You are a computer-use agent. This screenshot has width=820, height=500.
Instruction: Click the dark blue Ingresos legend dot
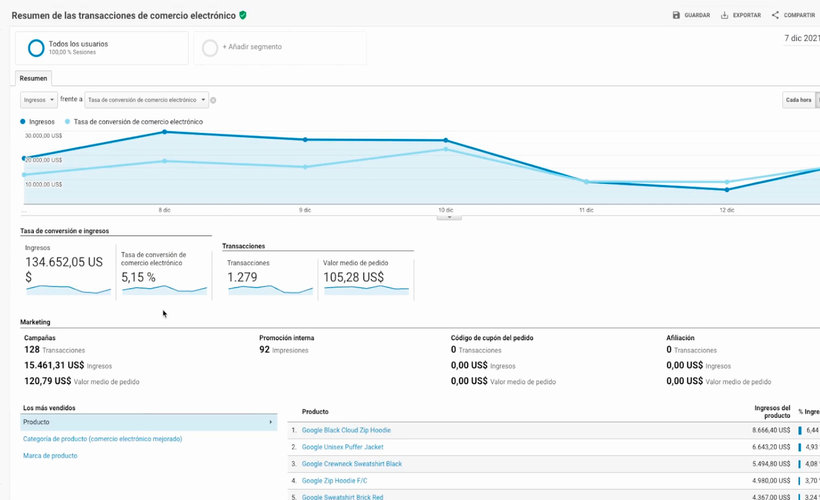[22, 121]
